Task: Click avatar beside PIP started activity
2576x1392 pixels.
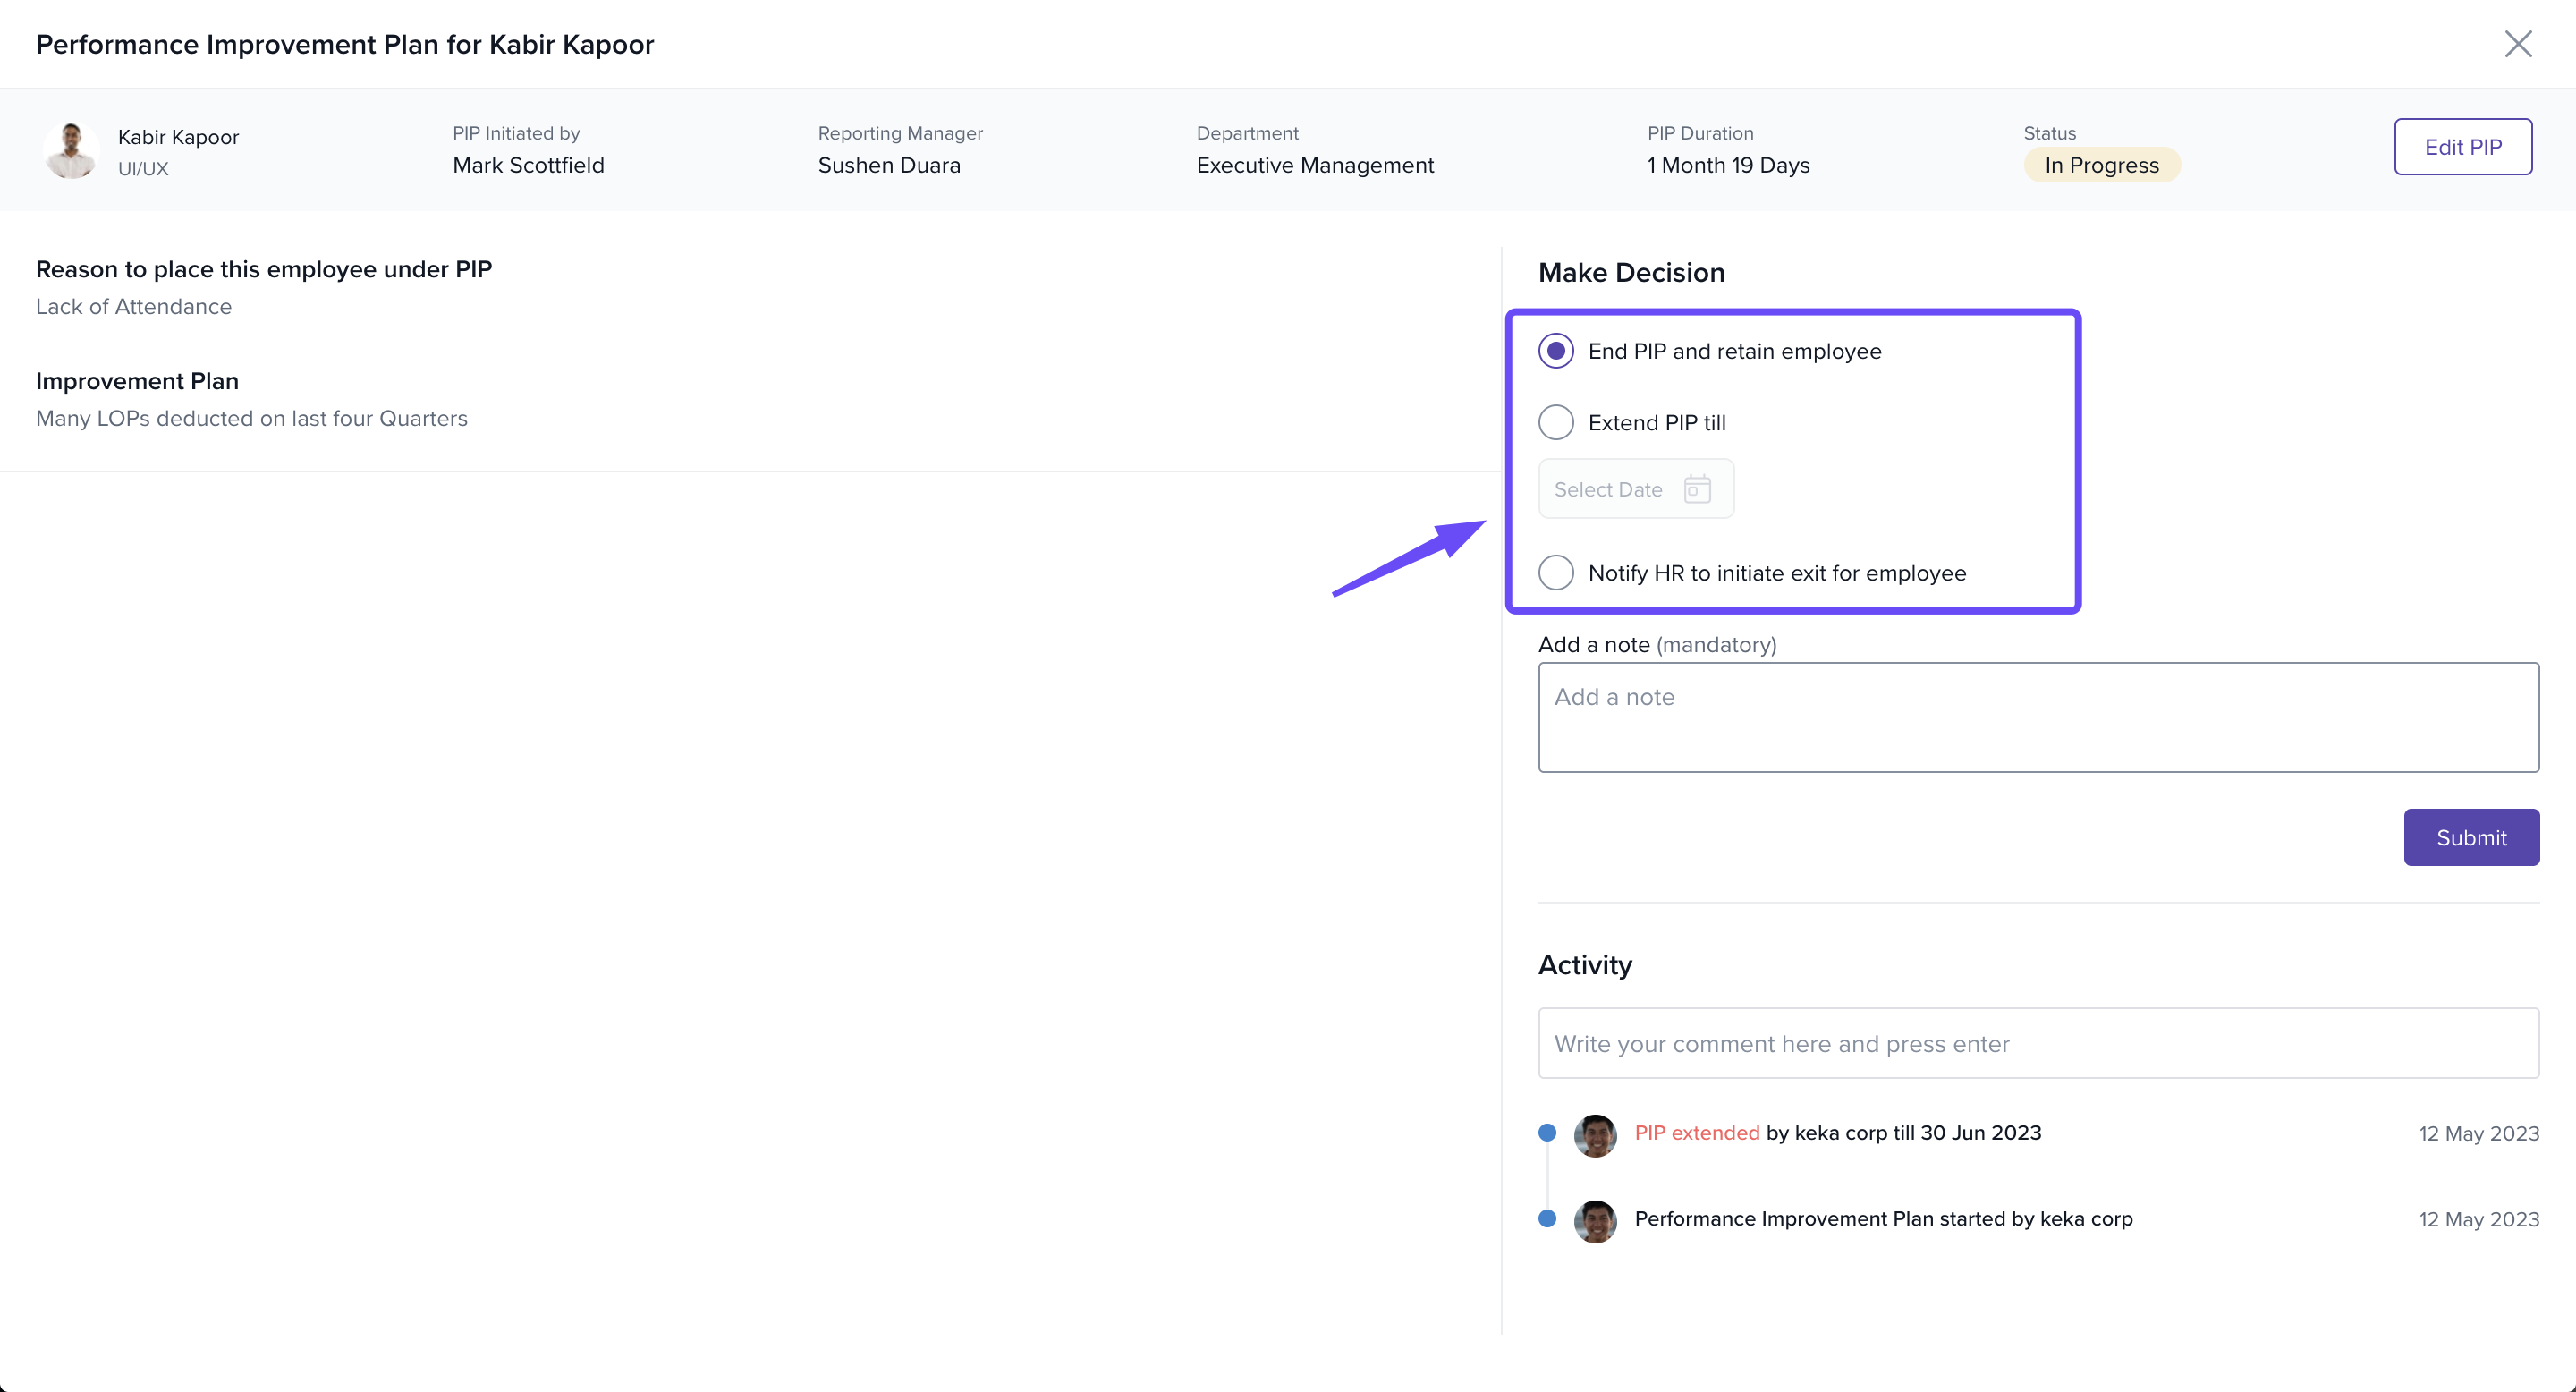Action: pyautogui.click(x=1595, y=1221)
